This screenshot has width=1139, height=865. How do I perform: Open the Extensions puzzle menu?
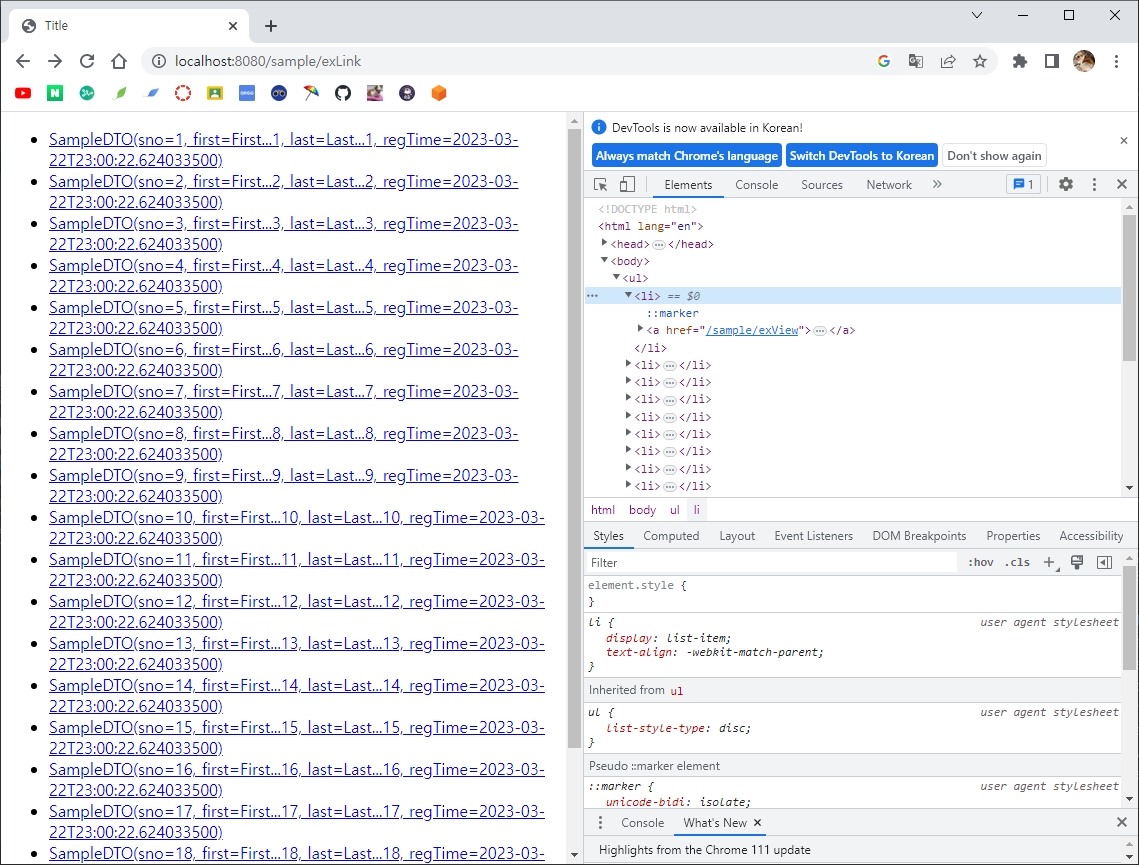point(1020,61)
